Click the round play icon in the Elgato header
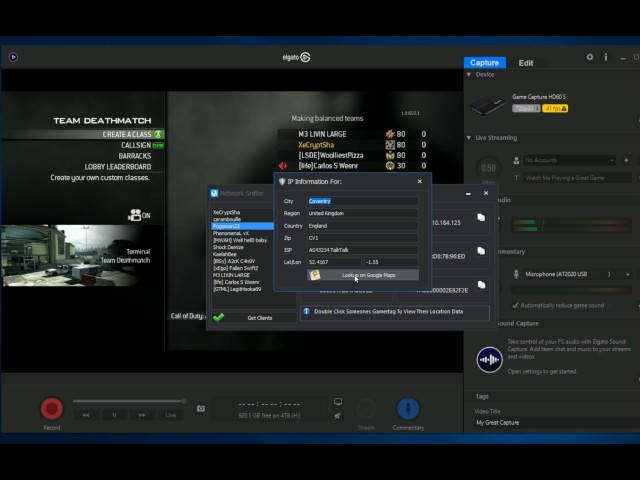Screen dimensions: 640x480 point(13,57)
